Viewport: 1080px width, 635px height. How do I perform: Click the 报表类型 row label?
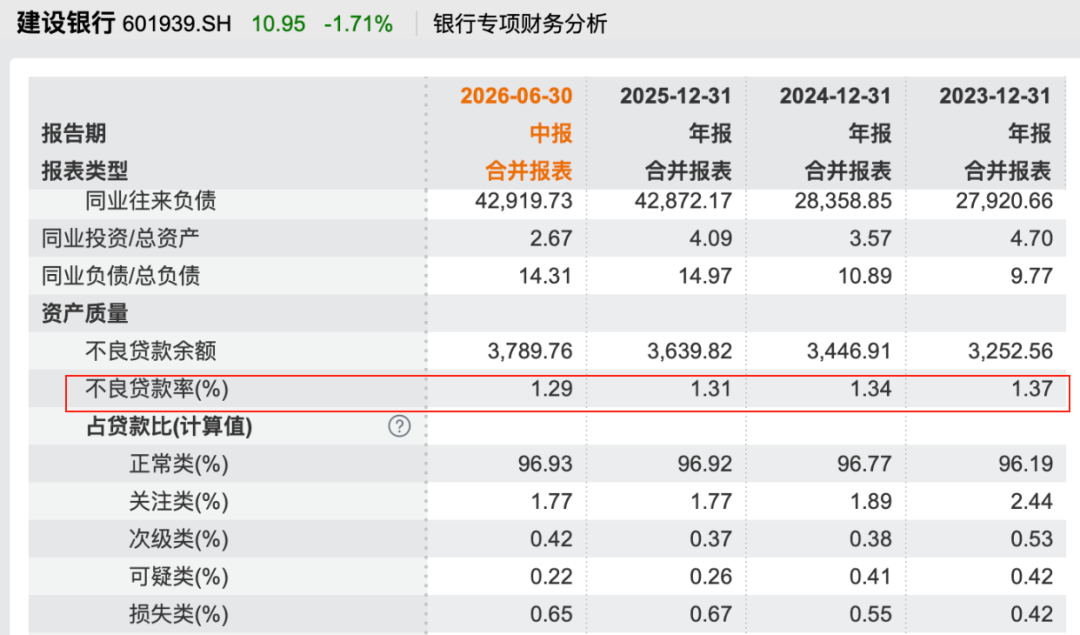(x=85, y=170)
